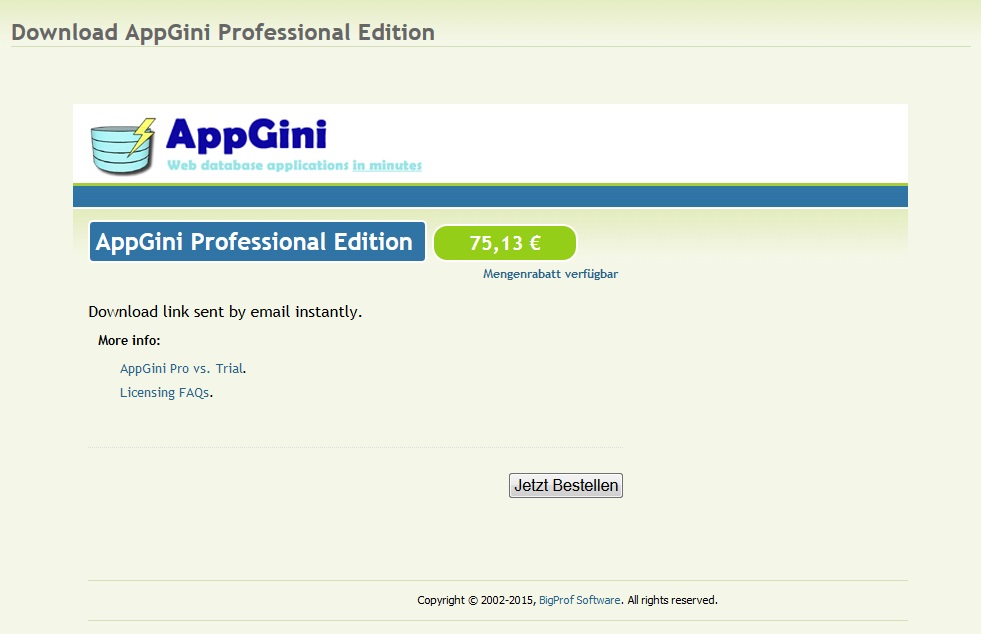
Task: Click the Jetzt Bestellen button
Action: (x=566, y=485)
